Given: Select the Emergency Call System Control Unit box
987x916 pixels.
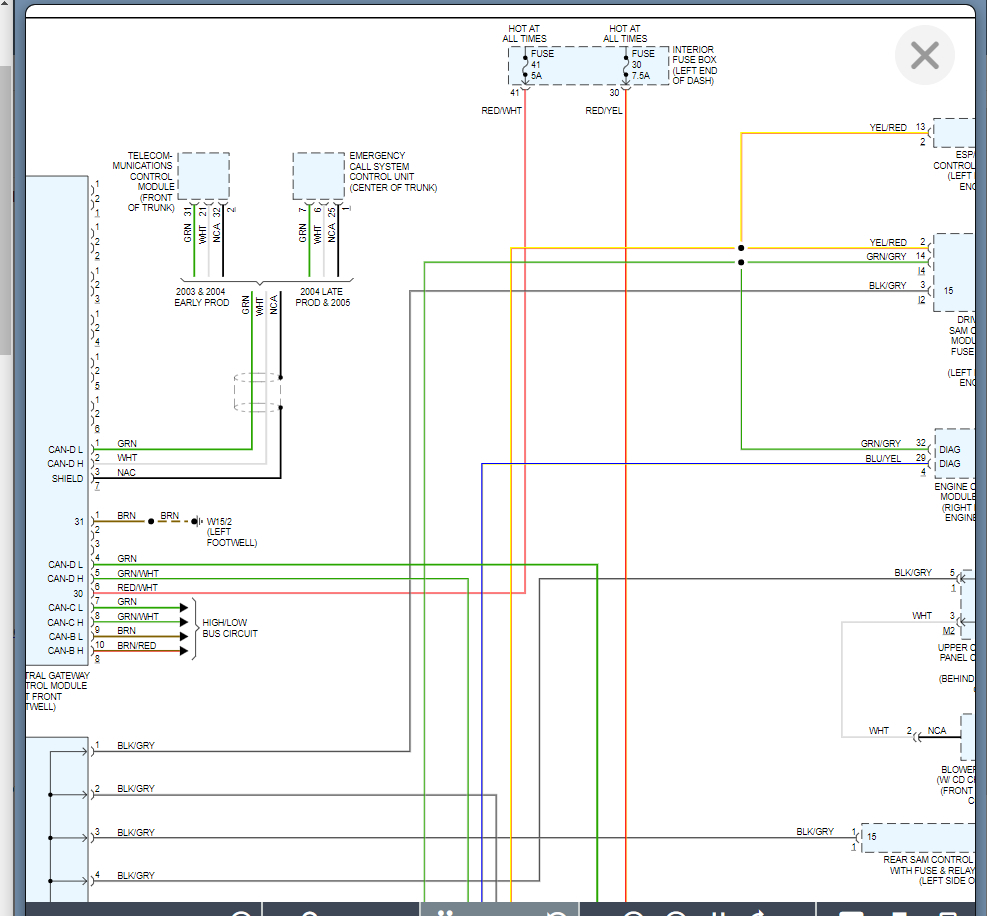Looking at the screenshot, I should 318,175.
